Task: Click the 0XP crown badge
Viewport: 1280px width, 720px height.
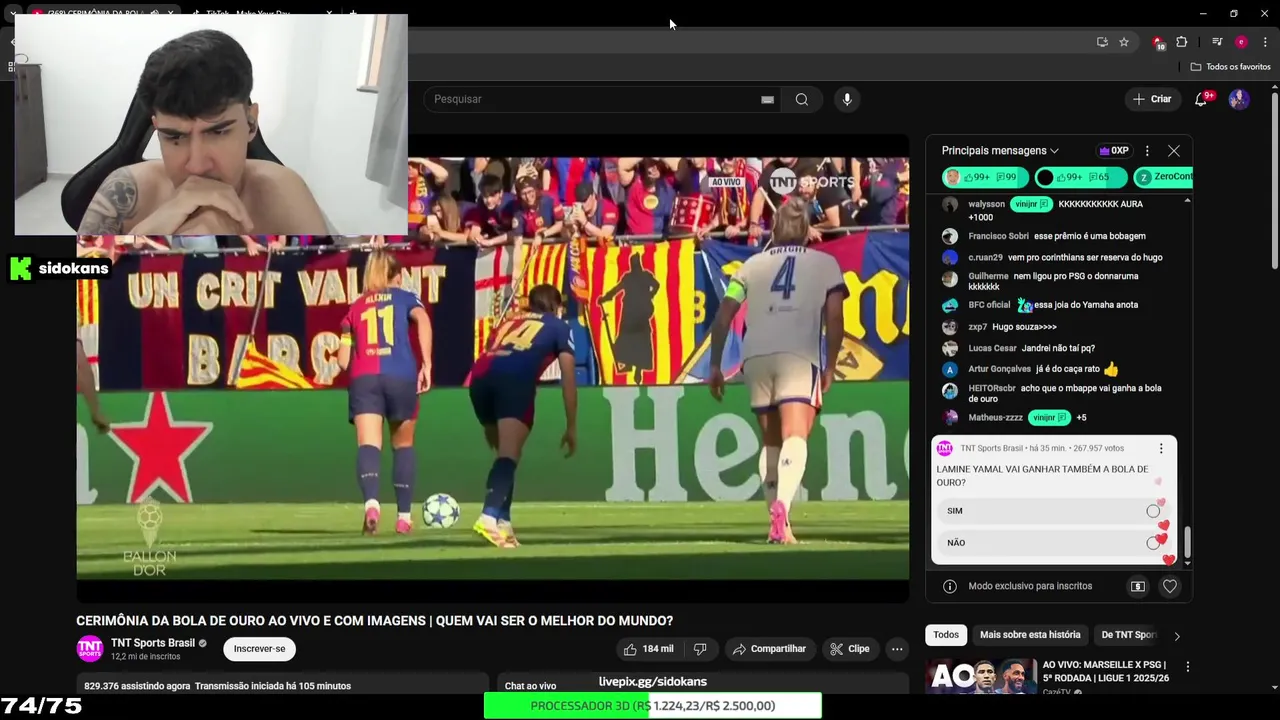Action: [x=1113, y=151]
